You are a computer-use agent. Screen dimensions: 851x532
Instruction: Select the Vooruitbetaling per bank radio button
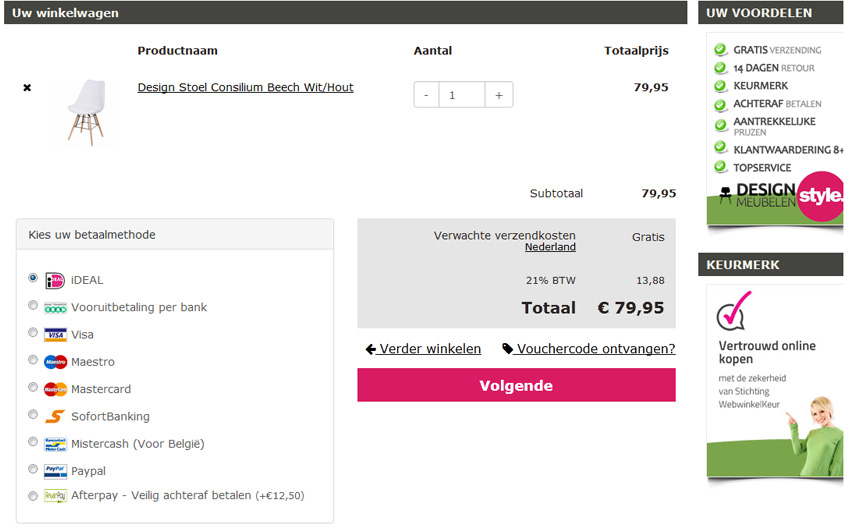tap(33, 305)
